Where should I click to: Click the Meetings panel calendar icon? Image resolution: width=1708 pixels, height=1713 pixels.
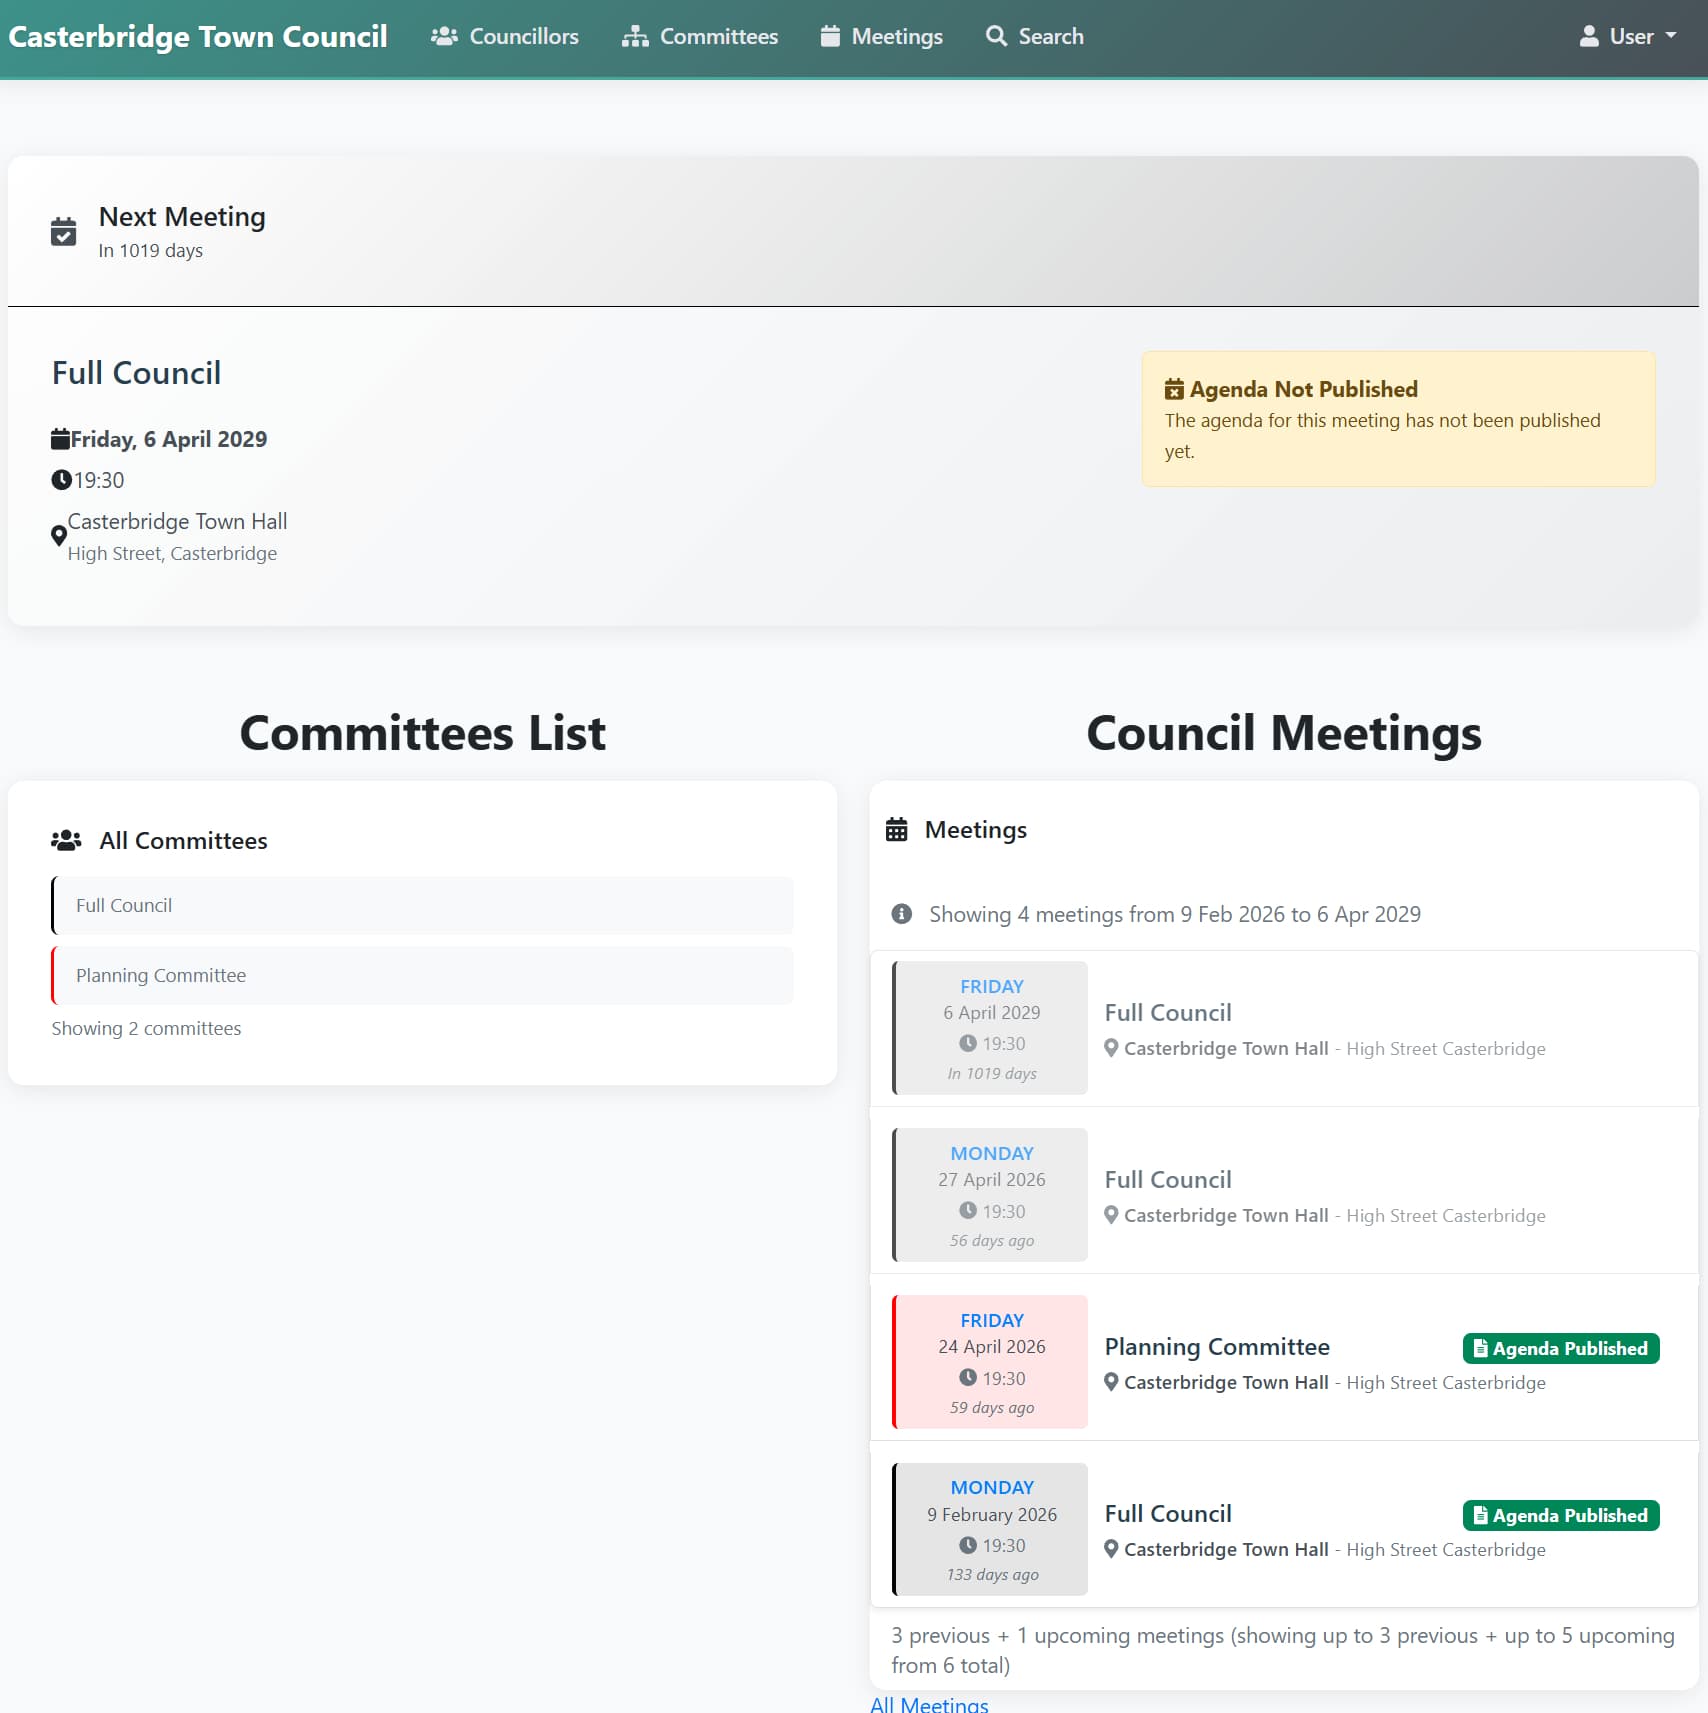tap(897, 830)
